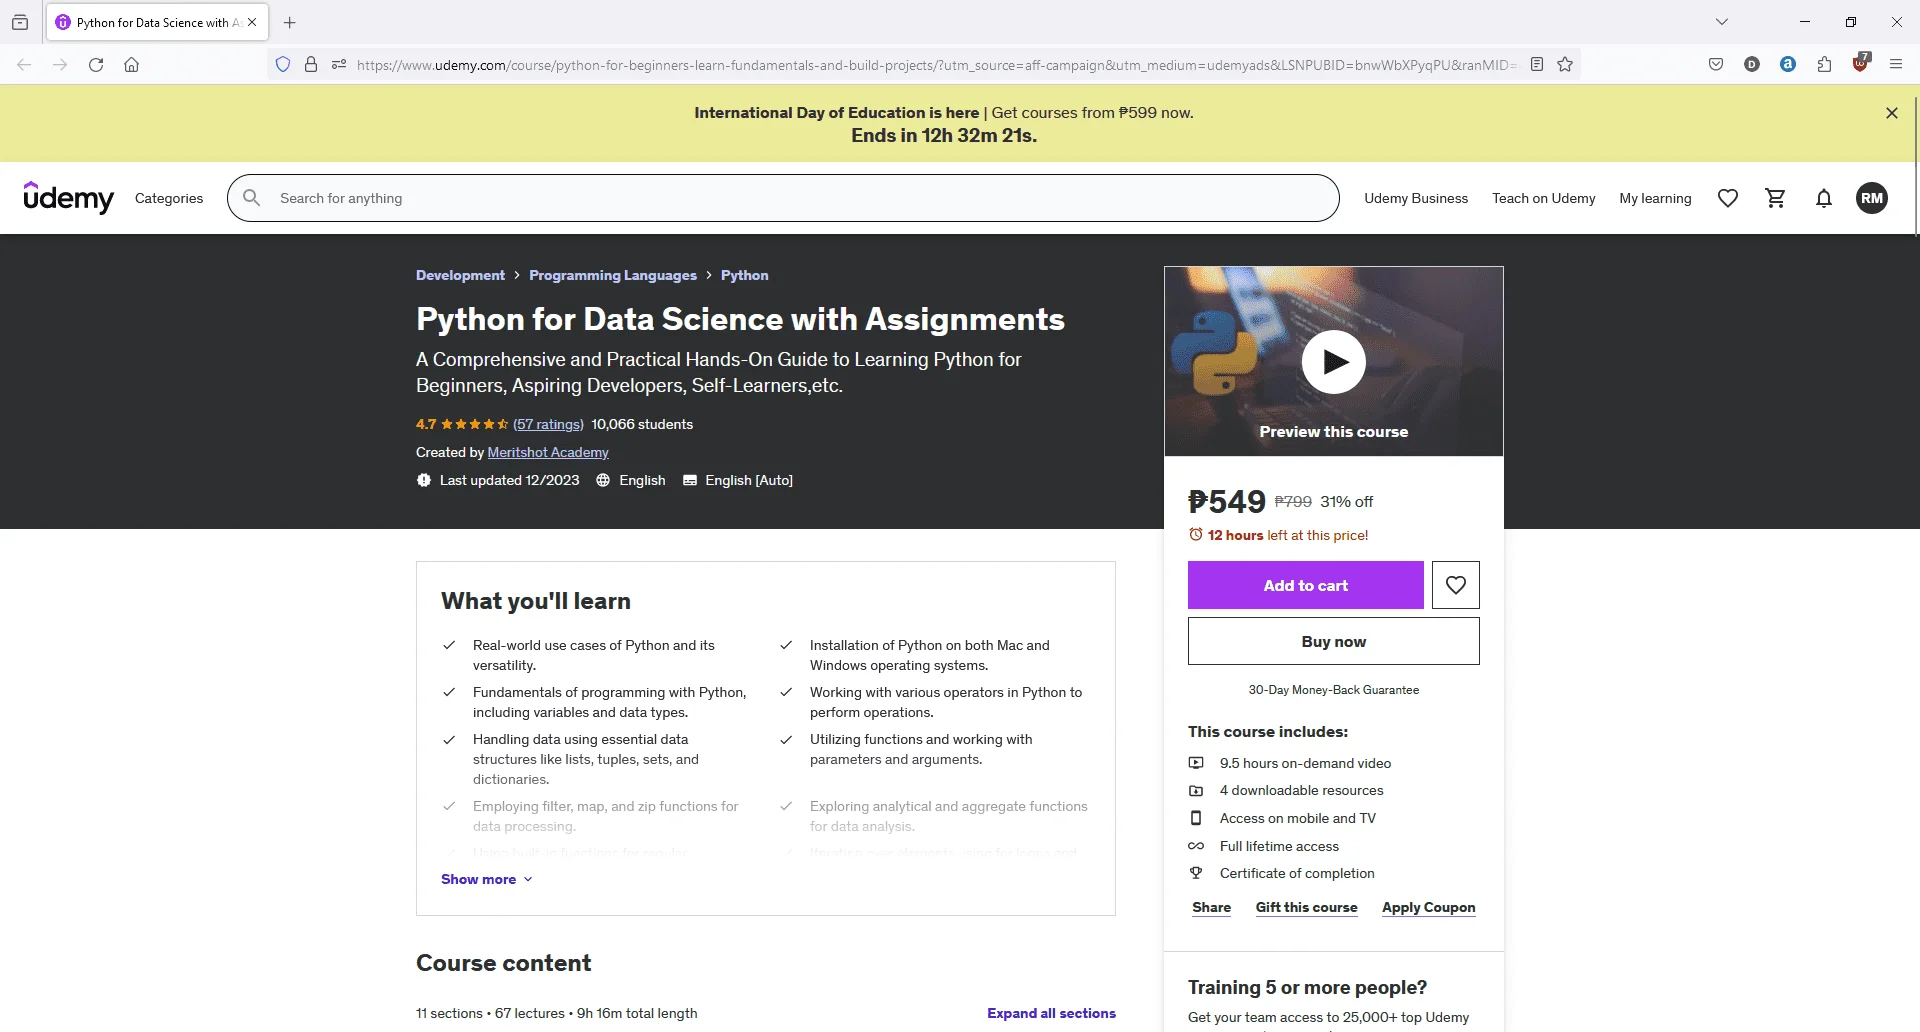Click the search magnifier icon
This screenshot has height=1032, width=1920.
252,198
